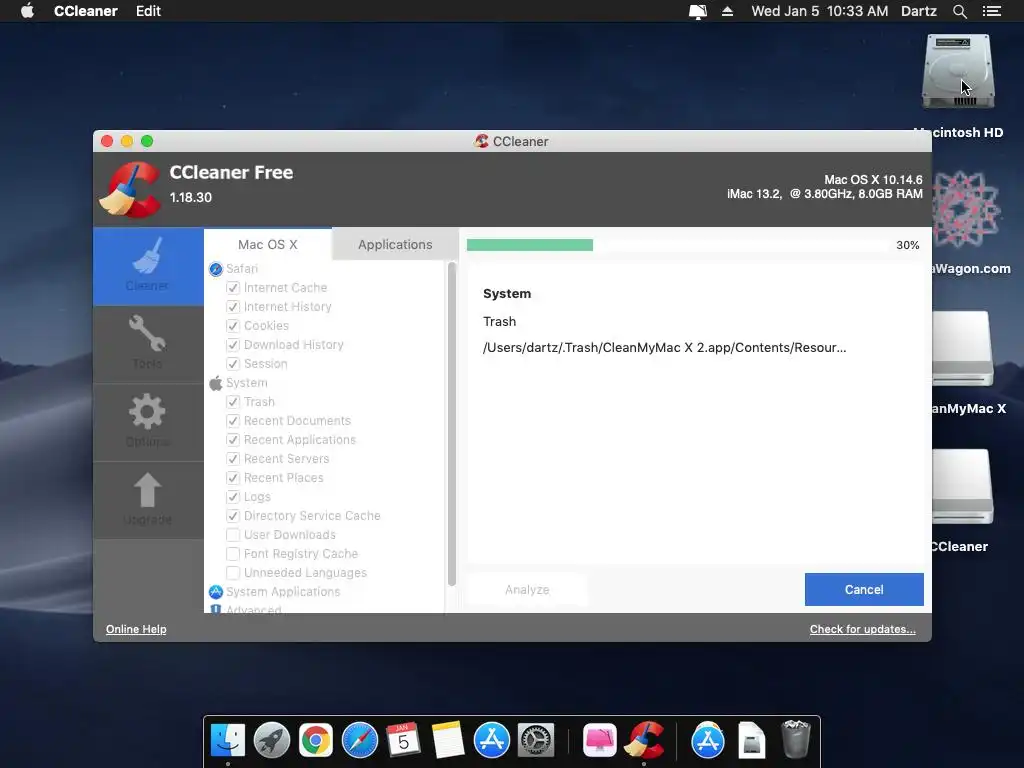Click the green cleaning progress bar
The height and width of the screenshot is (768, 1024).
(530, 245)
